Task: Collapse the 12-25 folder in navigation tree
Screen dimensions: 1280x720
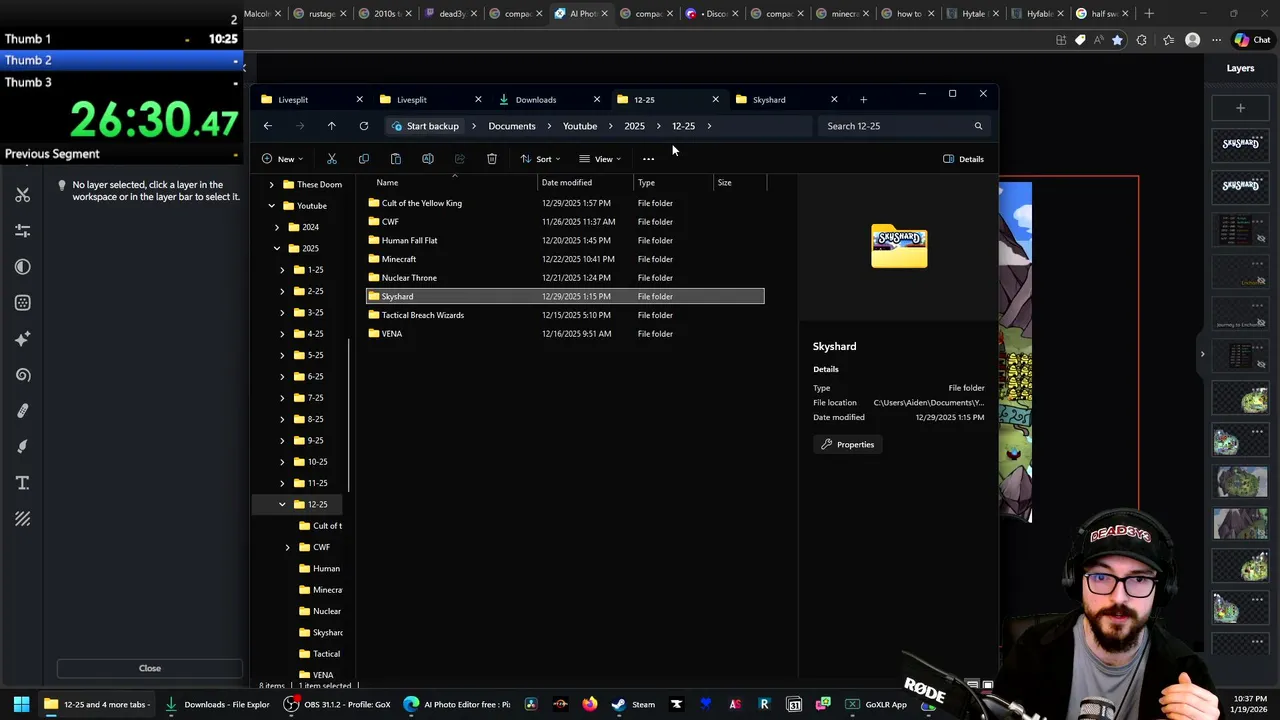Action: [282, 504]
